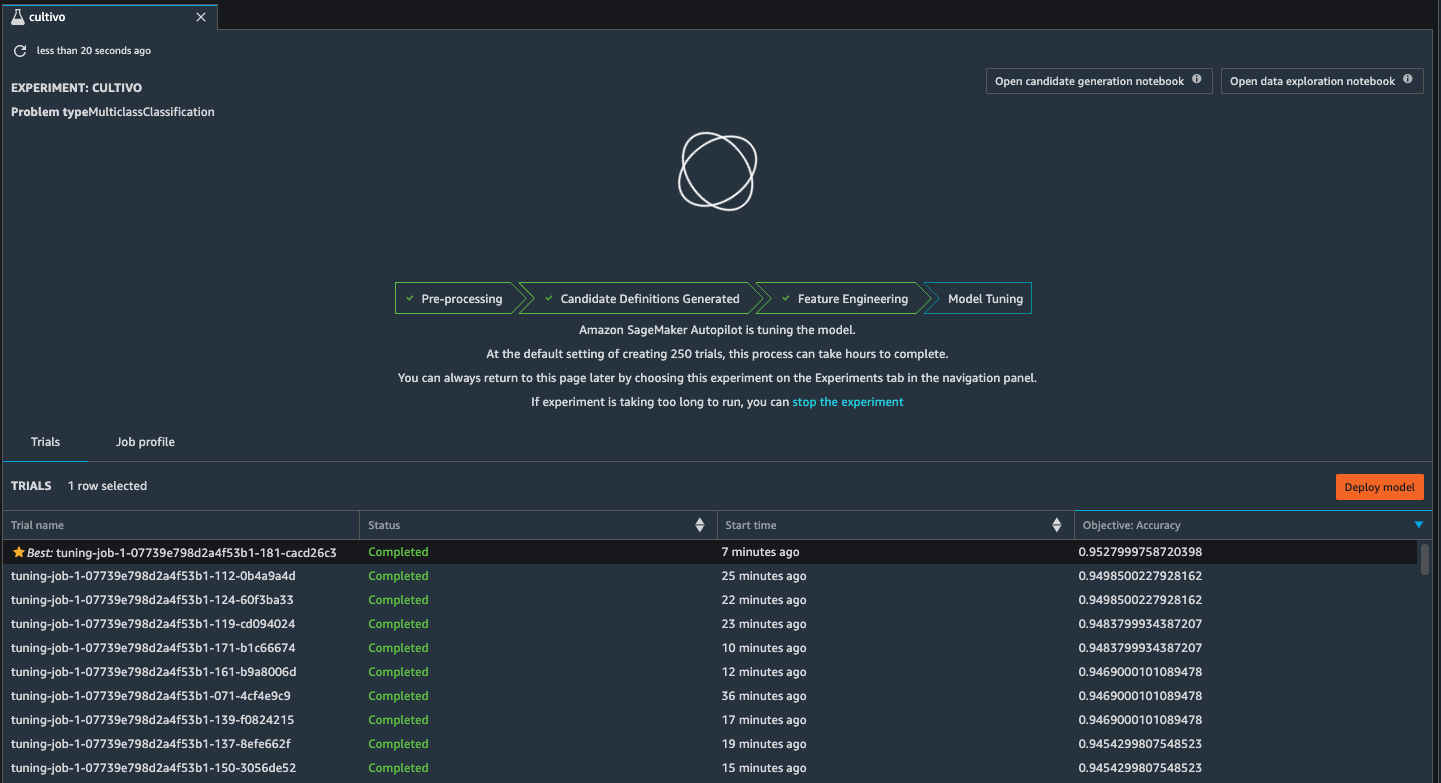This screenshot has height=783, width=1441.
Task: Switch to the Trials tab
Action: (x=45, y=442)
